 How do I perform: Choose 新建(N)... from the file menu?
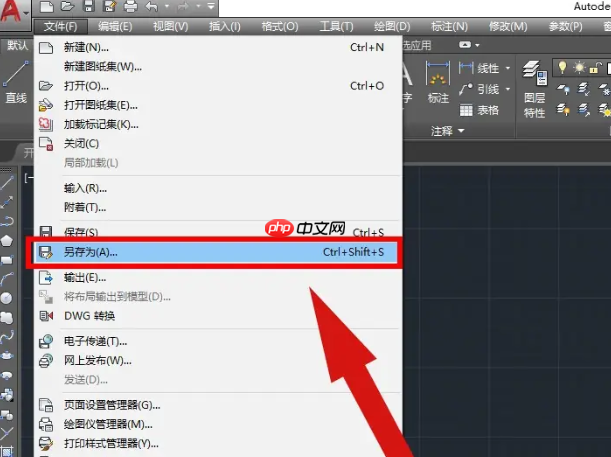click(x=218, y=48)
